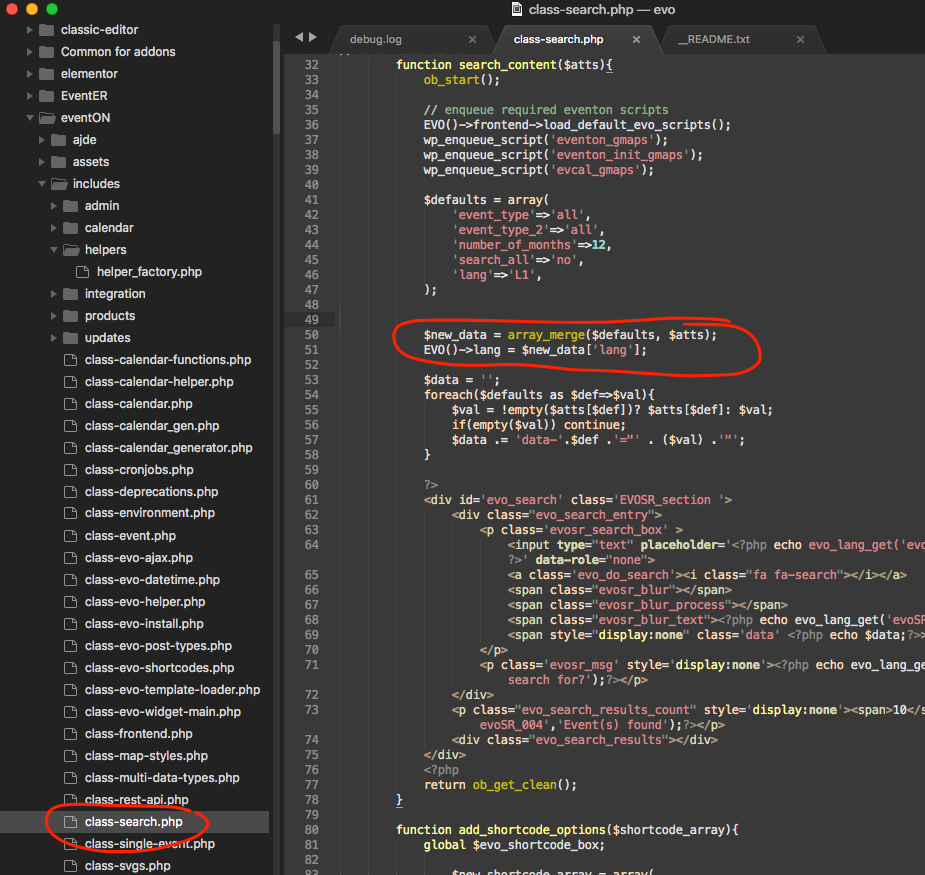Click the tab history forward arrow
The image size is (925, 875).
tap(313, 37)
